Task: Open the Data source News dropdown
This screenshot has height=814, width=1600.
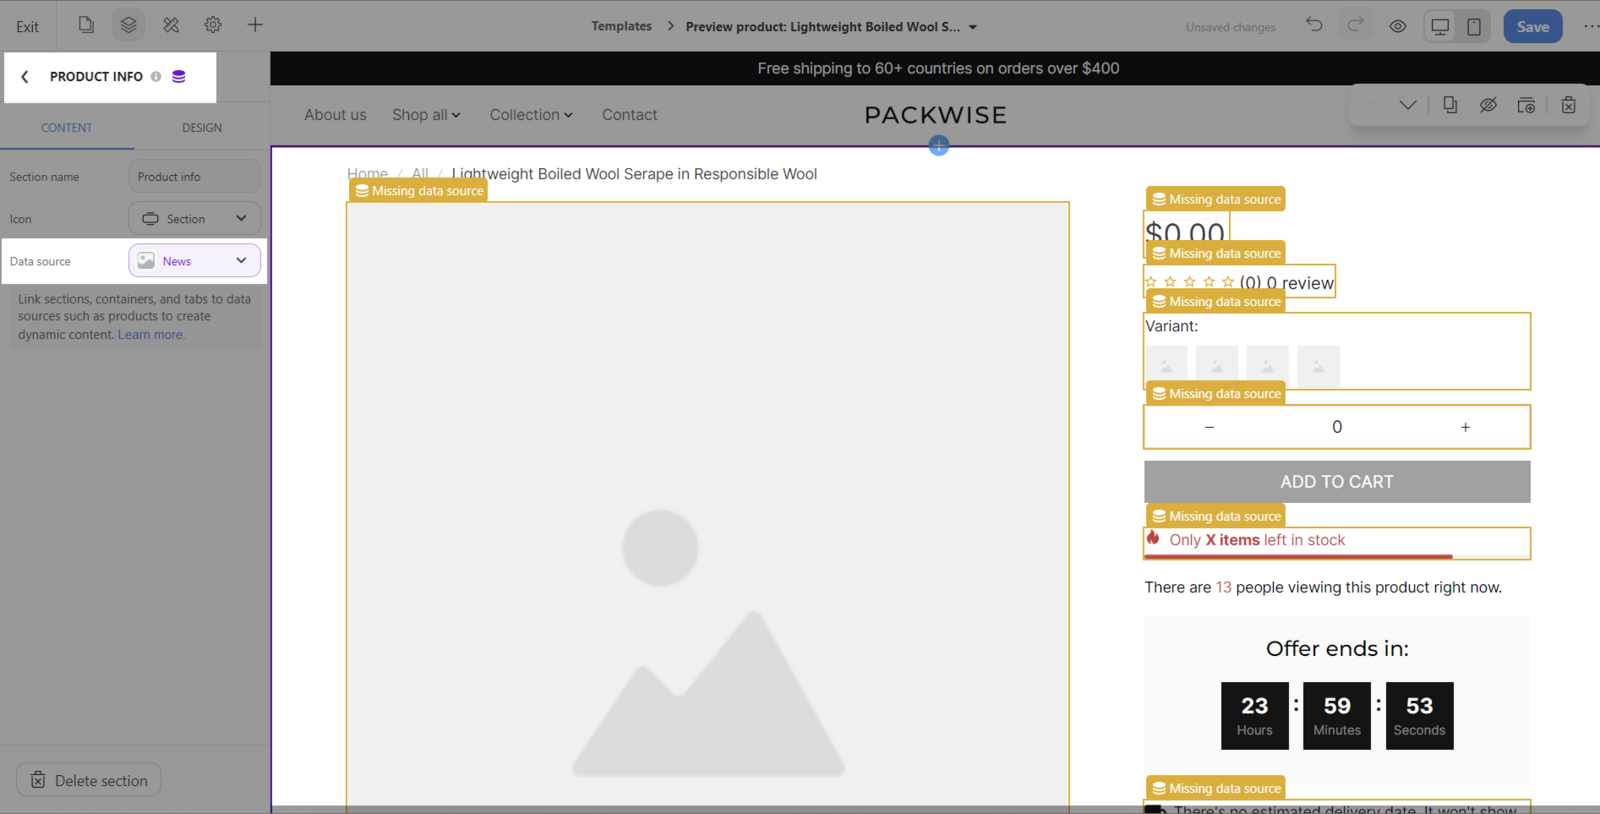Action: point(194,260)
